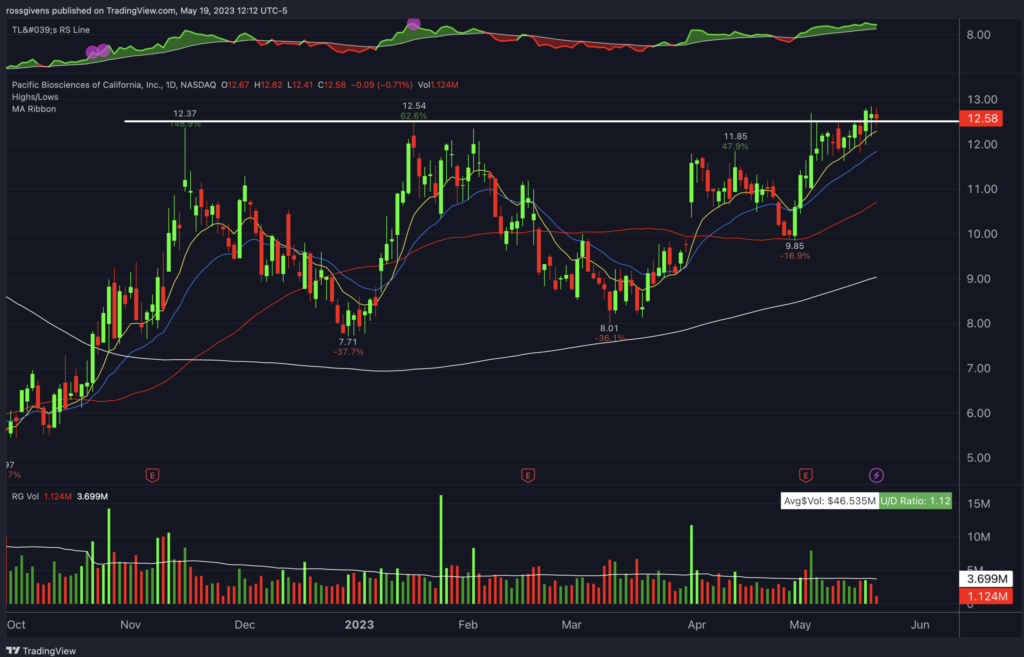
Task: Click the Dec label on time axis
Action: pos(245,625)
